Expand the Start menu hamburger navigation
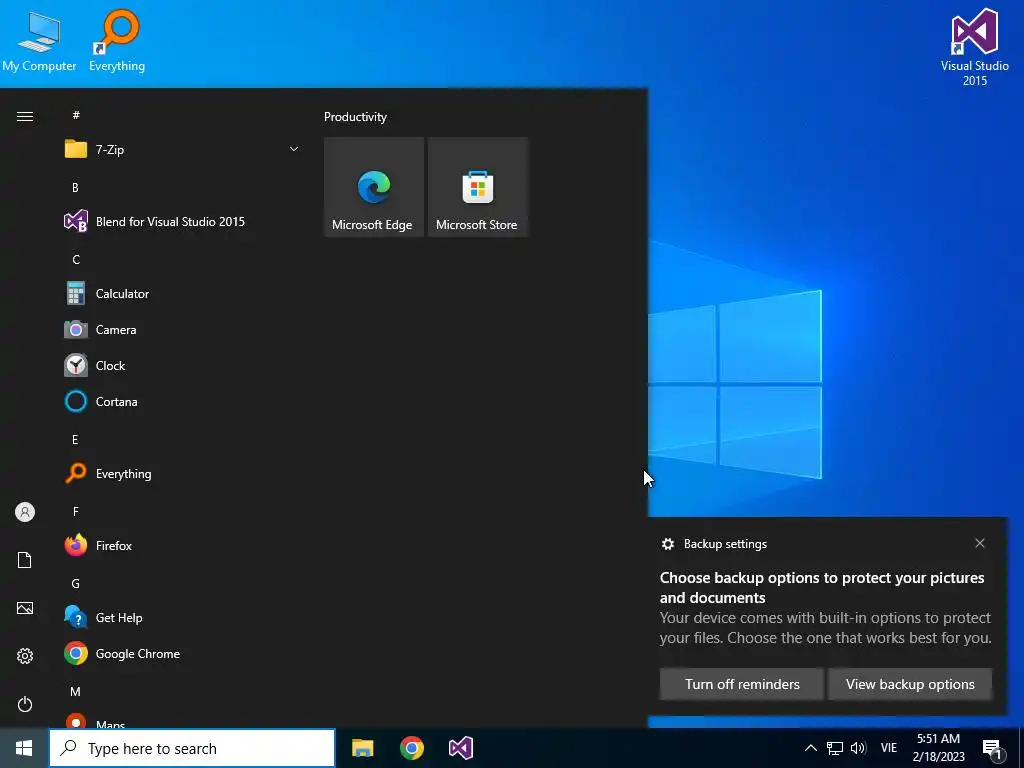The width and height of the screenshot is (1024, 768). [25, 116]
